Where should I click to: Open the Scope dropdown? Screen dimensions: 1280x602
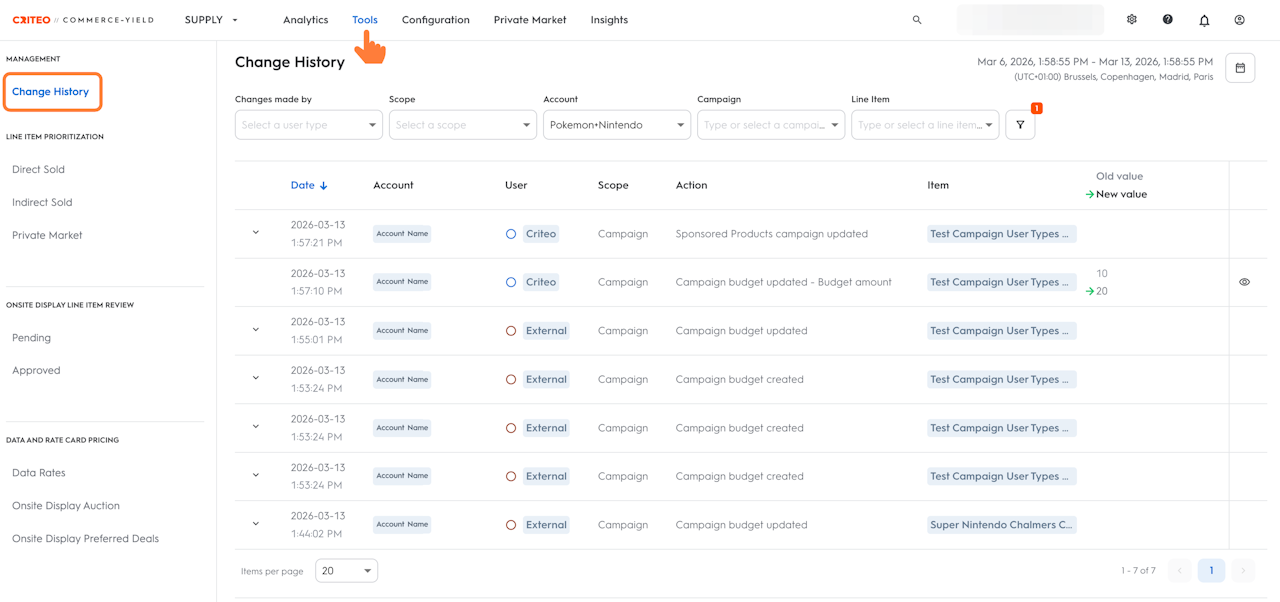pyautogui.click(x=462, y=125)
